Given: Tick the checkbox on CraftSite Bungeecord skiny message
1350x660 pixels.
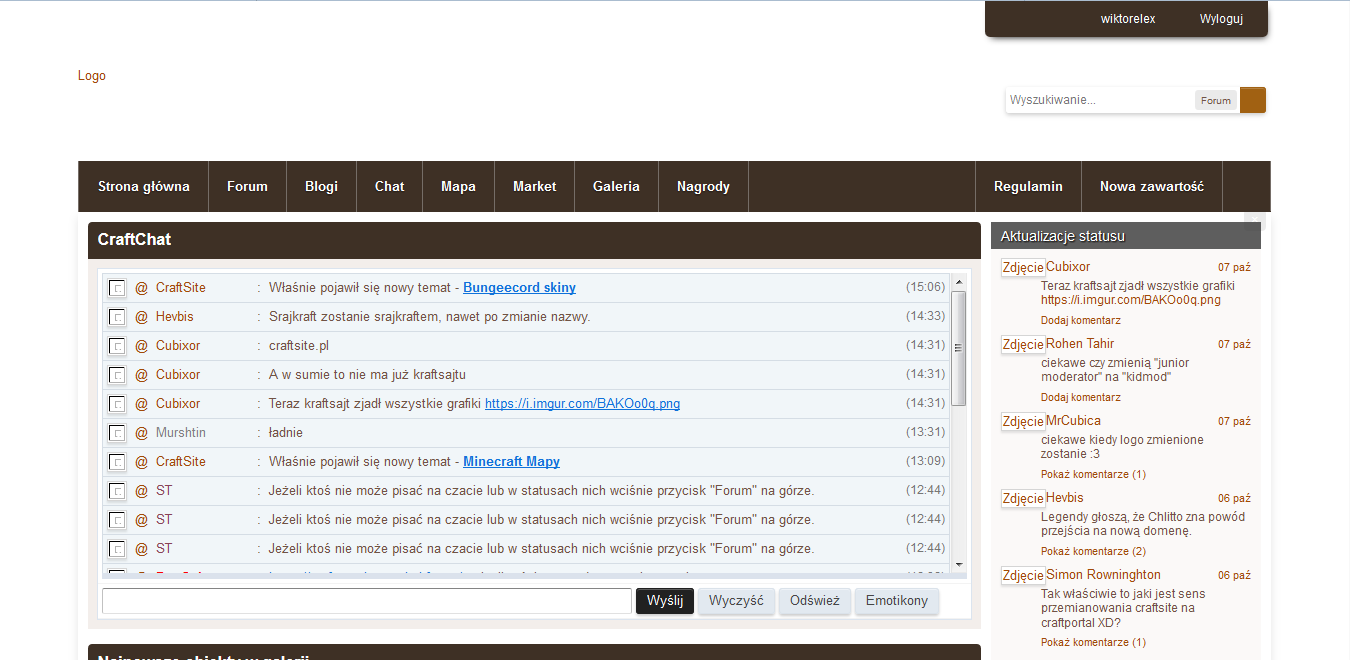Looking at the screenshot, I should coord(117,288).
